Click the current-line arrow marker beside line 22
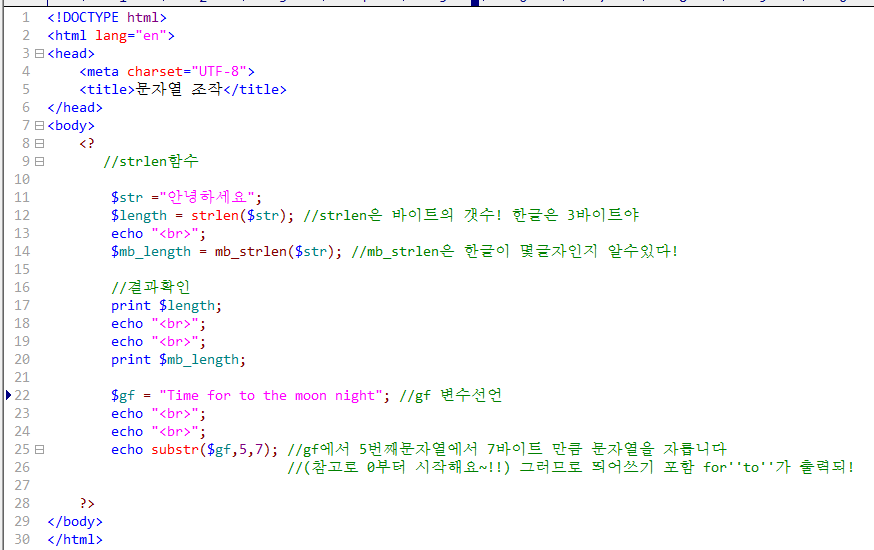This screenshot has height=550, width=874. pos(8,395)
